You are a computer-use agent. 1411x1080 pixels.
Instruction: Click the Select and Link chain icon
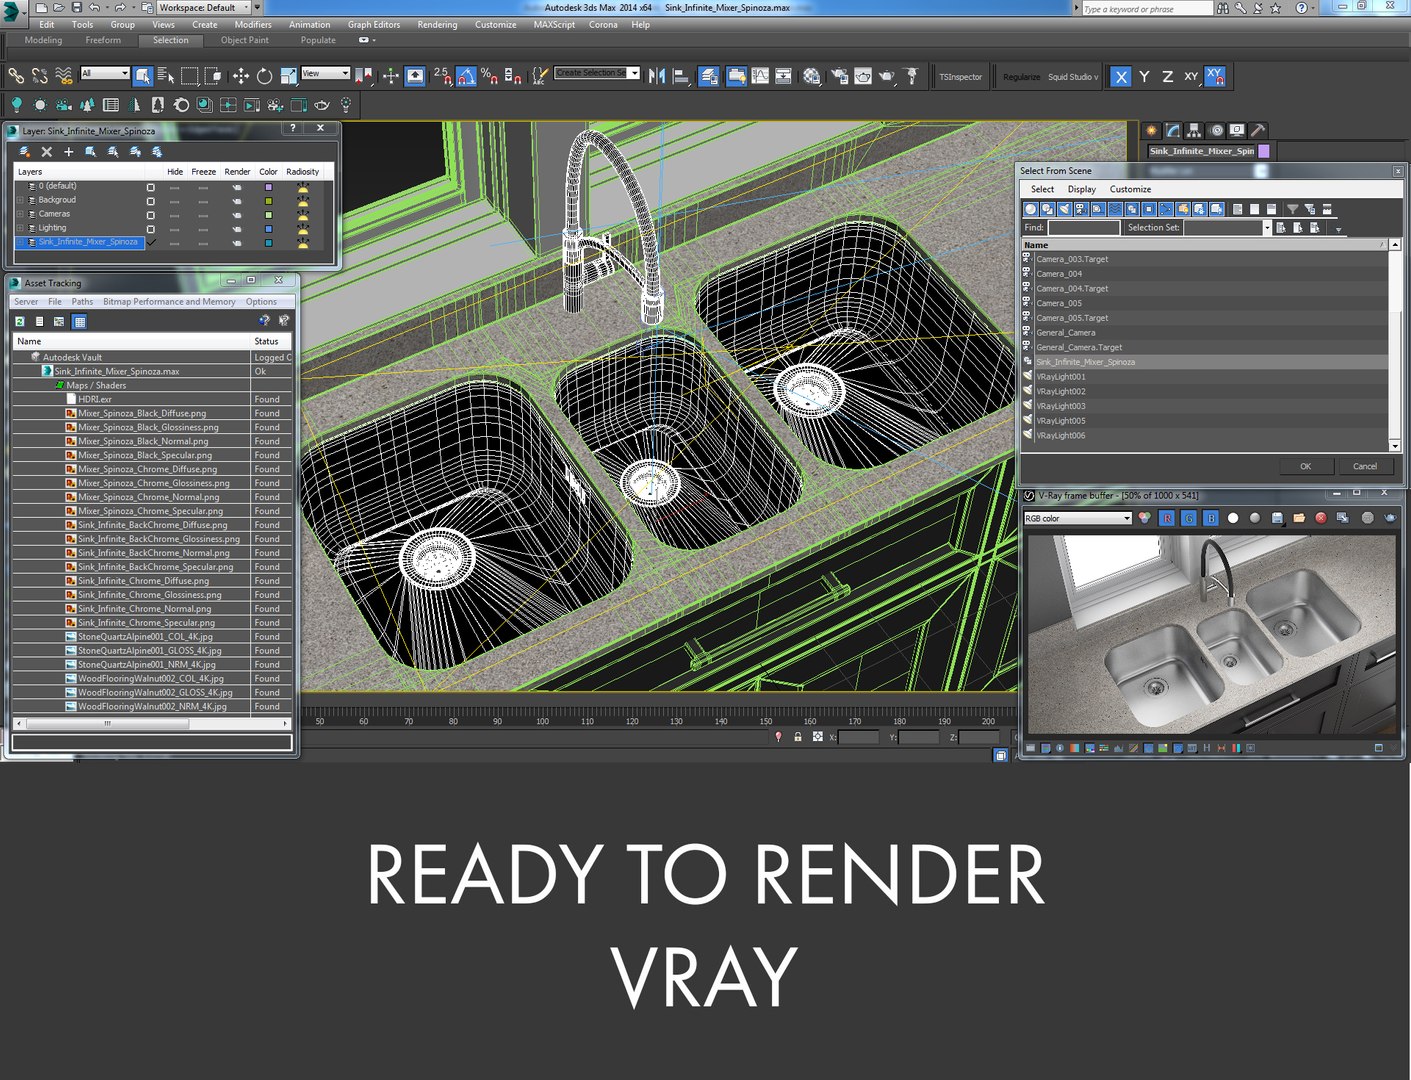click(x=16, y=76)
